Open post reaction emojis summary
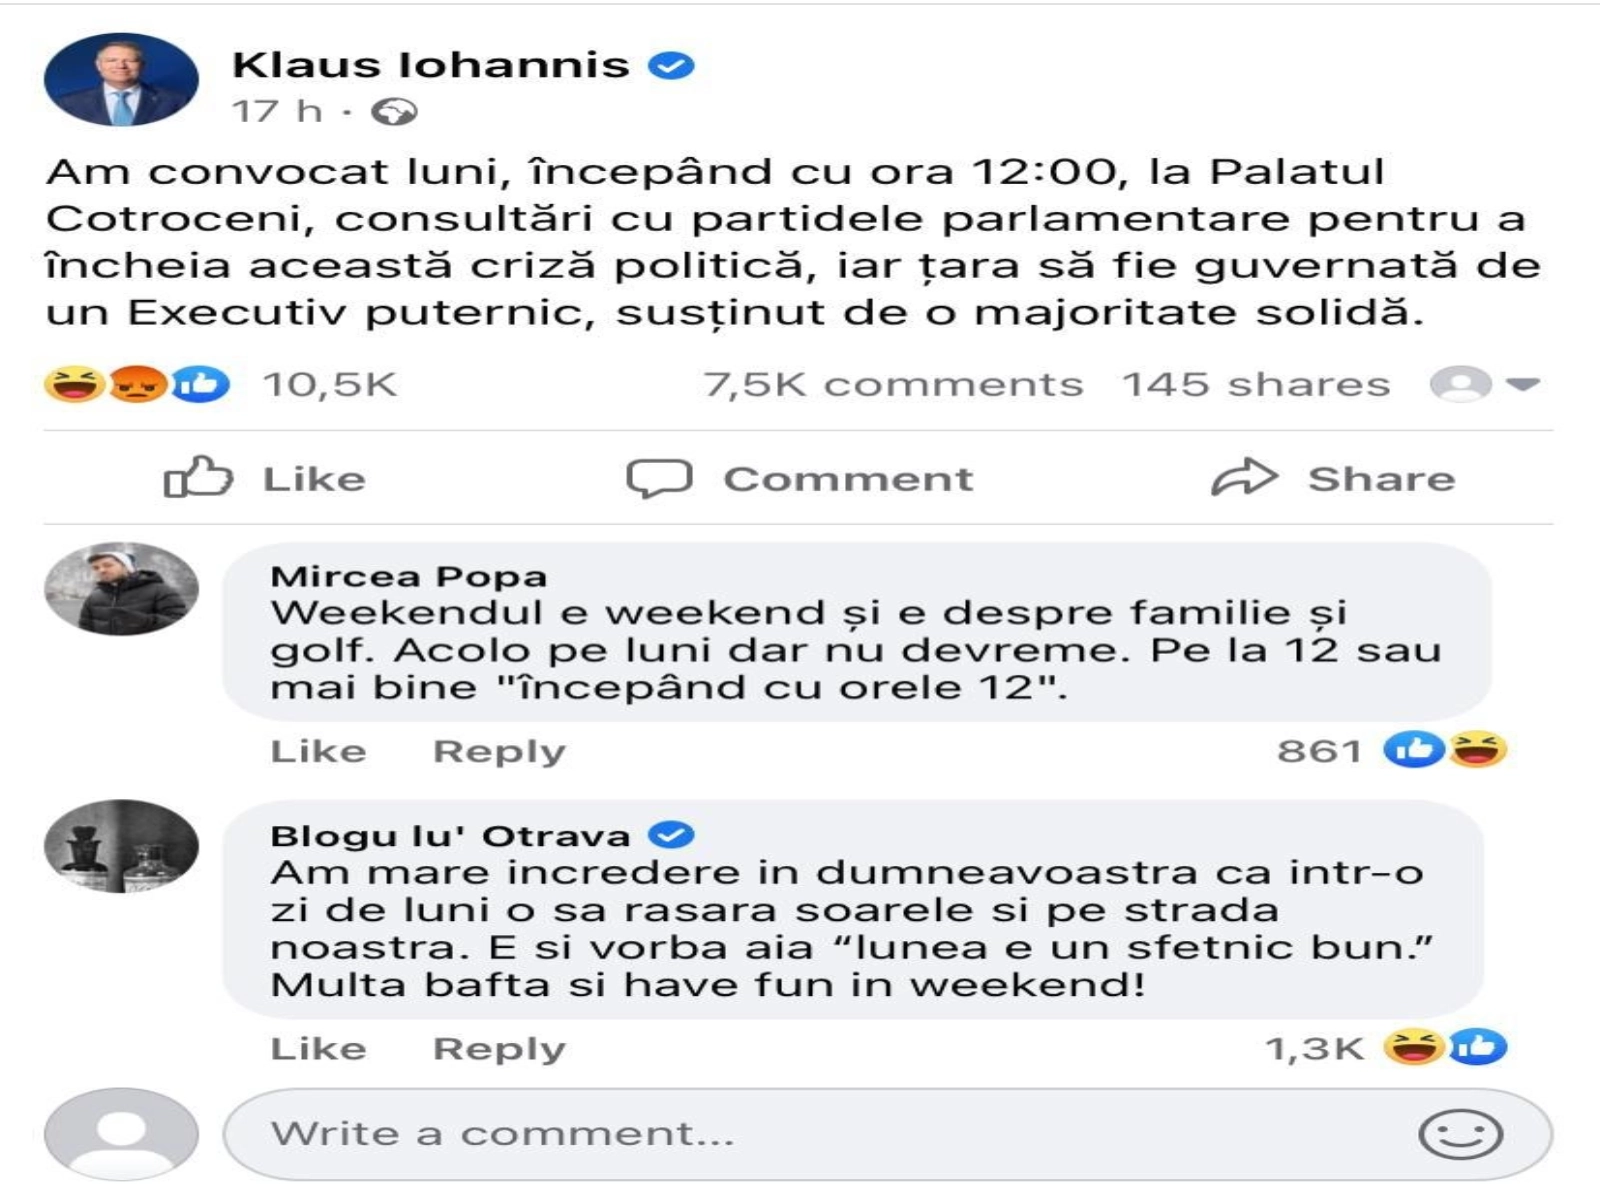The width and height of the screenshot is (1600, 1200). pos(137,384)
